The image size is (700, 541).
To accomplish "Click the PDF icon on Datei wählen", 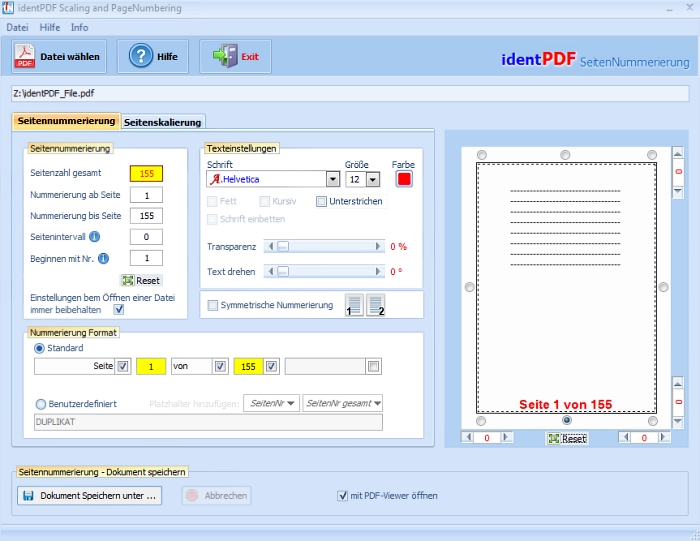I will (x=26, y=57).
